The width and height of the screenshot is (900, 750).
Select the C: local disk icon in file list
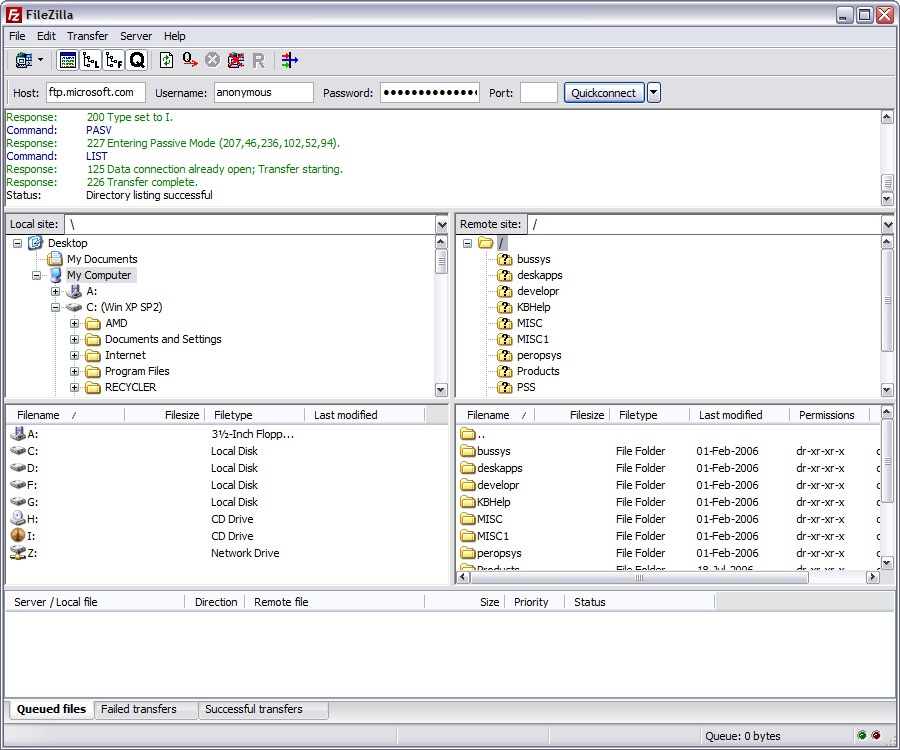(x=18, y=451)
